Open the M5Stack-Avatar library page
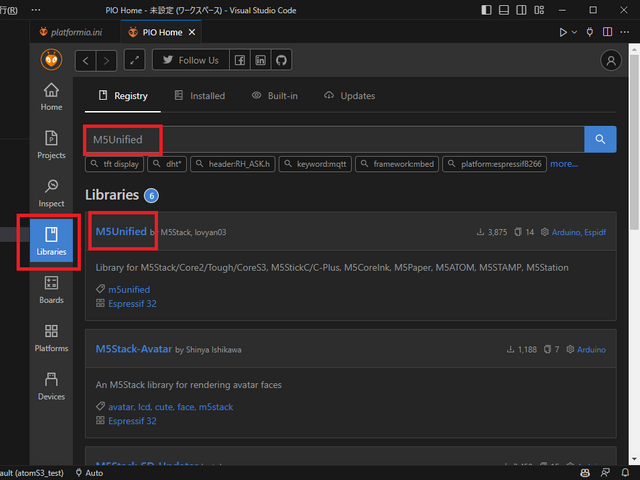This screenshot has width=640, height=480. tap(134, 349)
